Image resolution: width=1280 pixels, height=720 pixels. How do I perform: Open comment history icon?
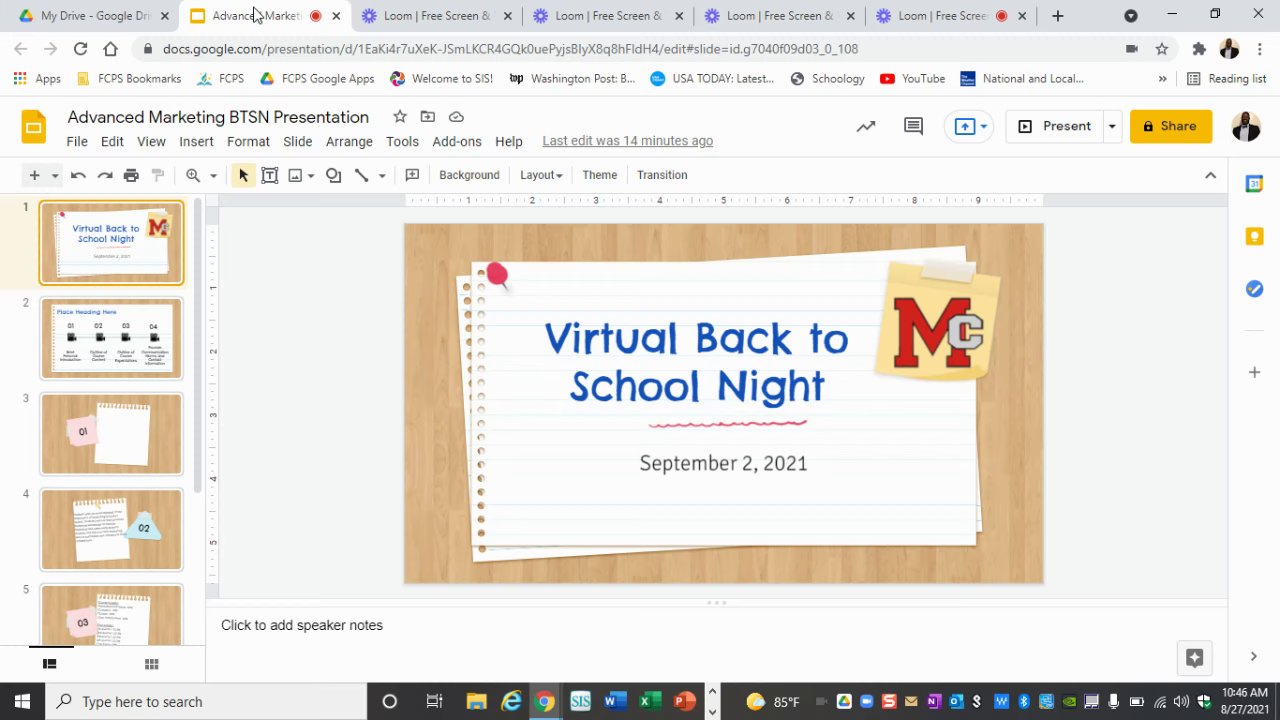pyautogui.click(x=913, y=126)
